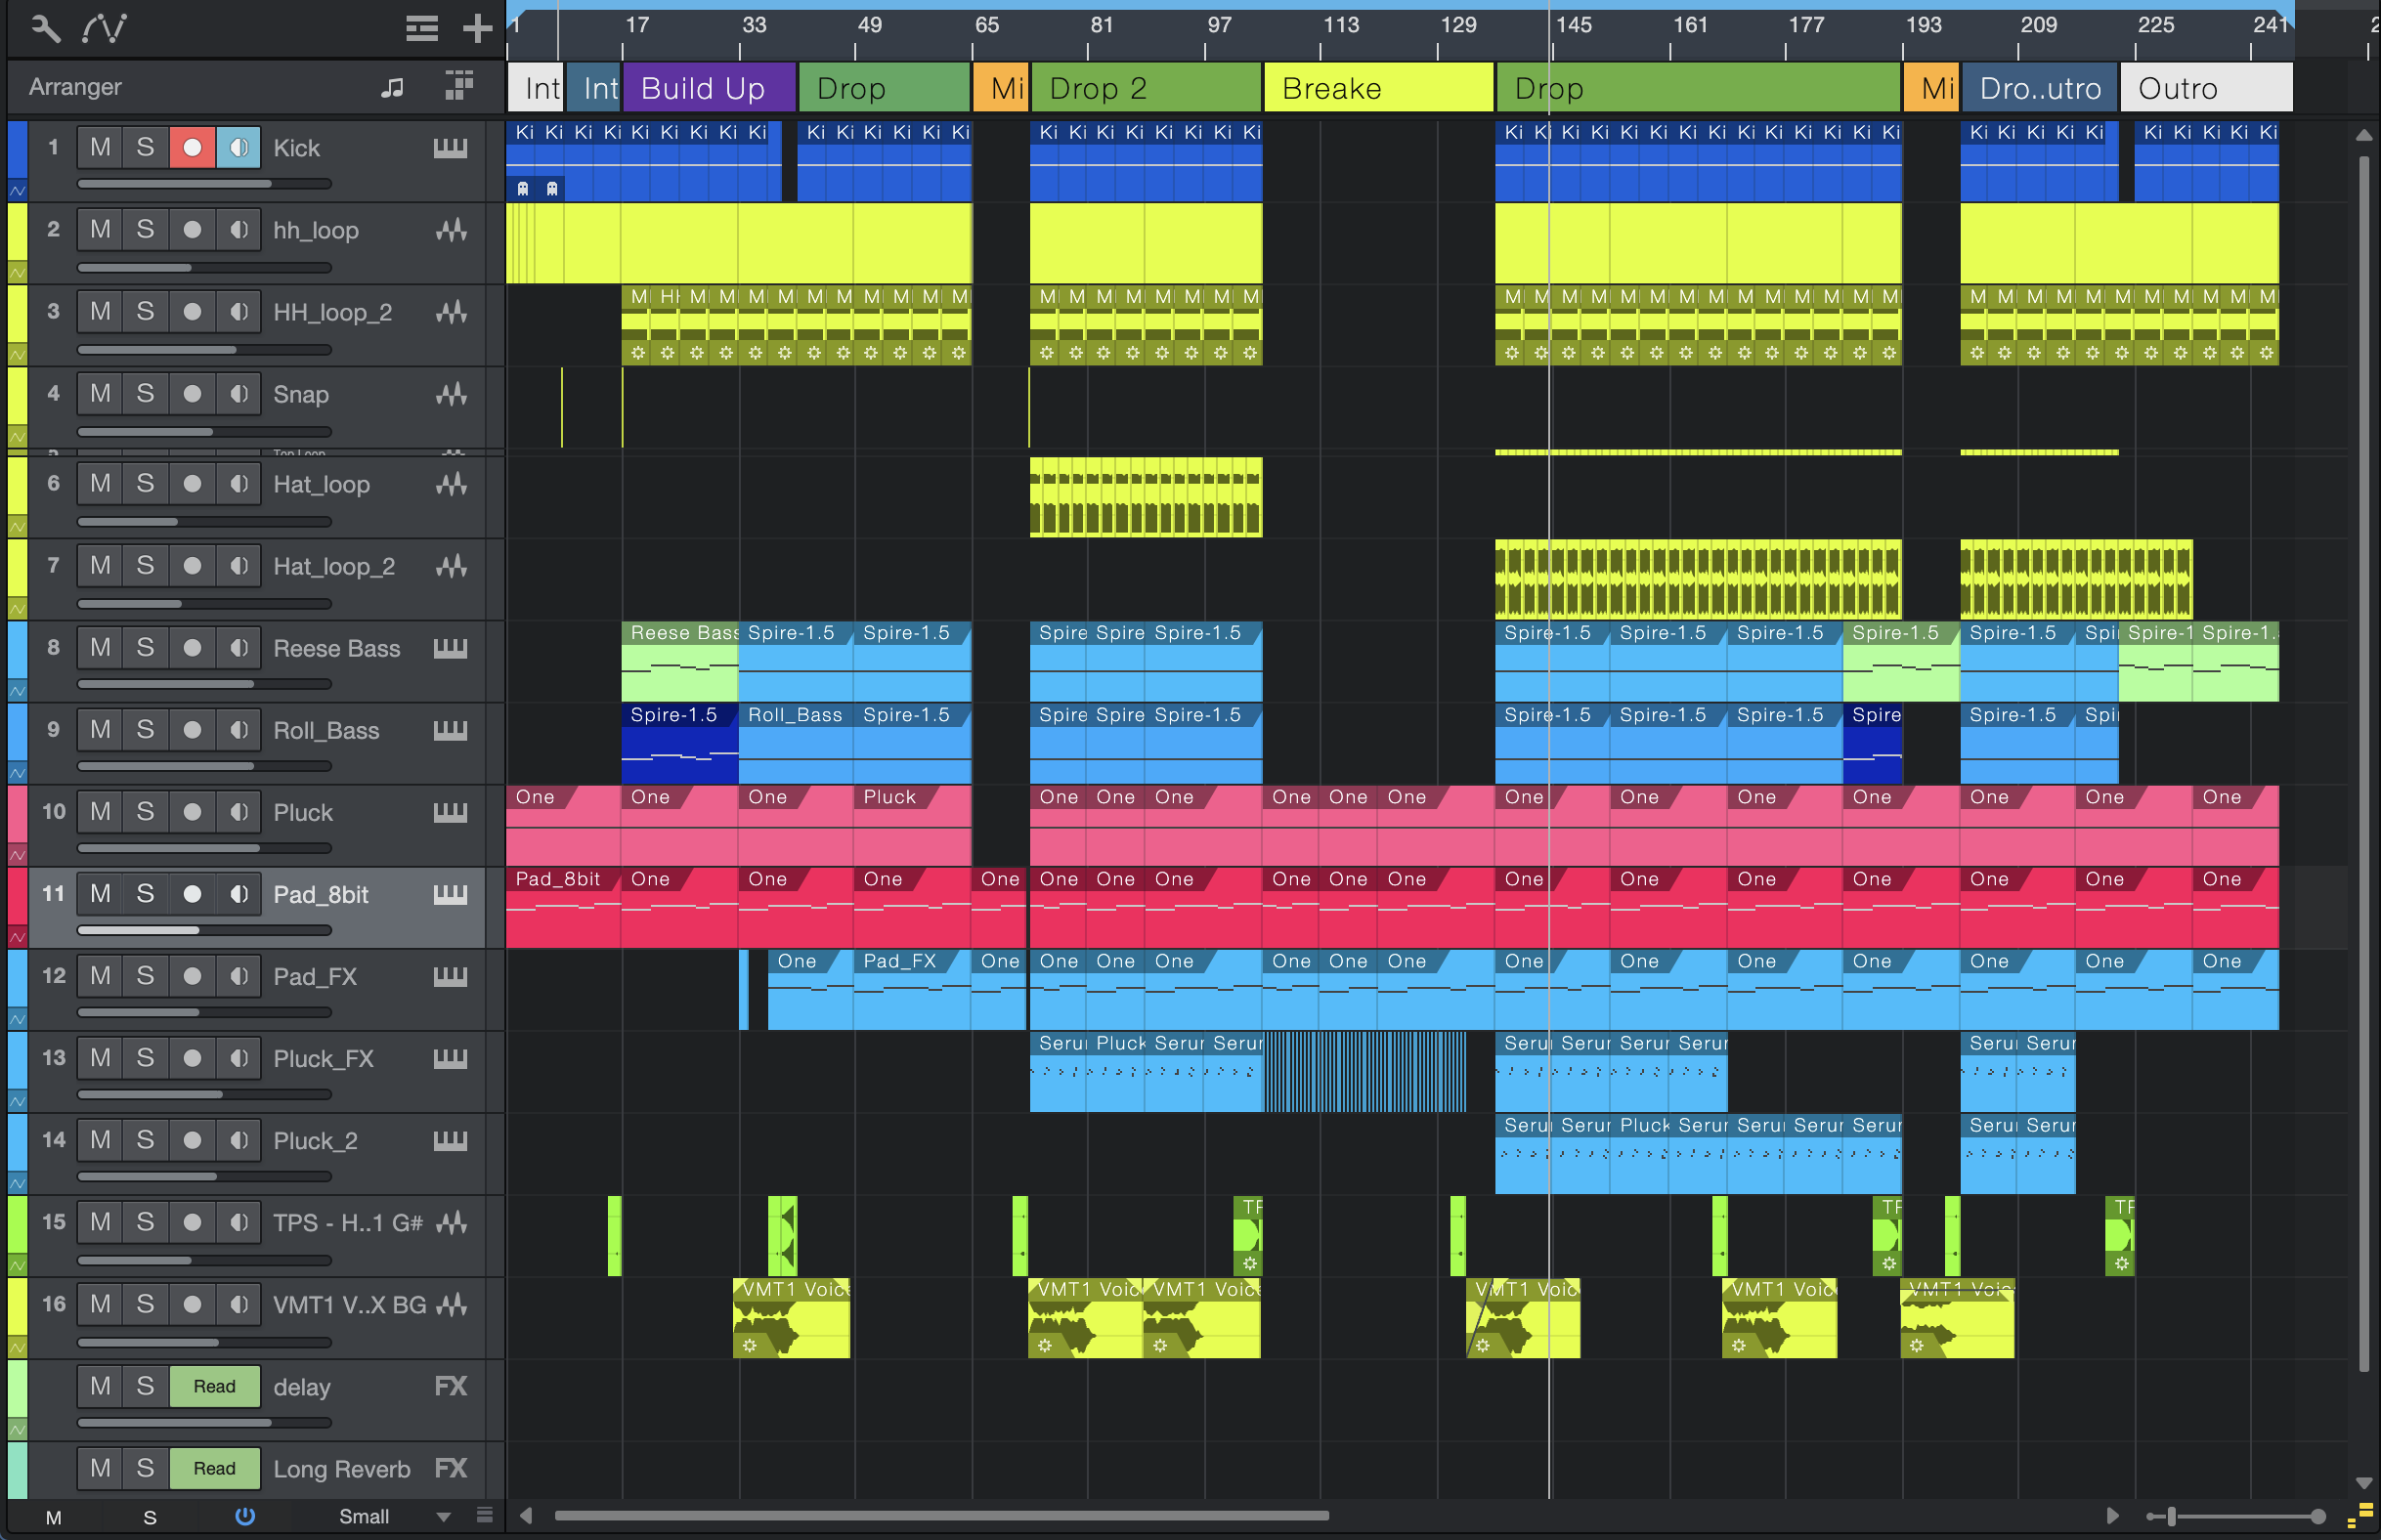Open the track list icon
This screenshot has width=2381, height=1540.
click(x=421, y=27)
